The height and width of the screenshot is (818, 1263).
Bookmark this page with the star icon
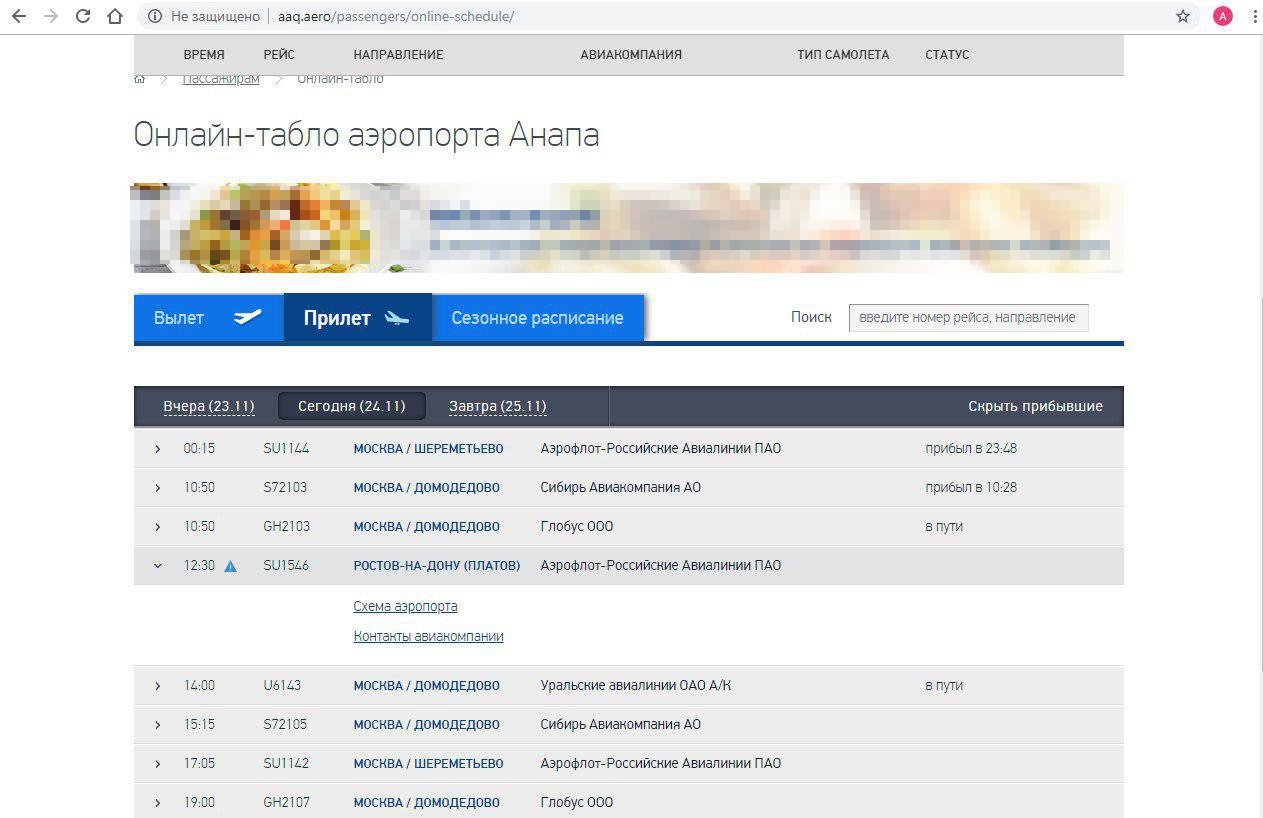tap(1183, 16)
